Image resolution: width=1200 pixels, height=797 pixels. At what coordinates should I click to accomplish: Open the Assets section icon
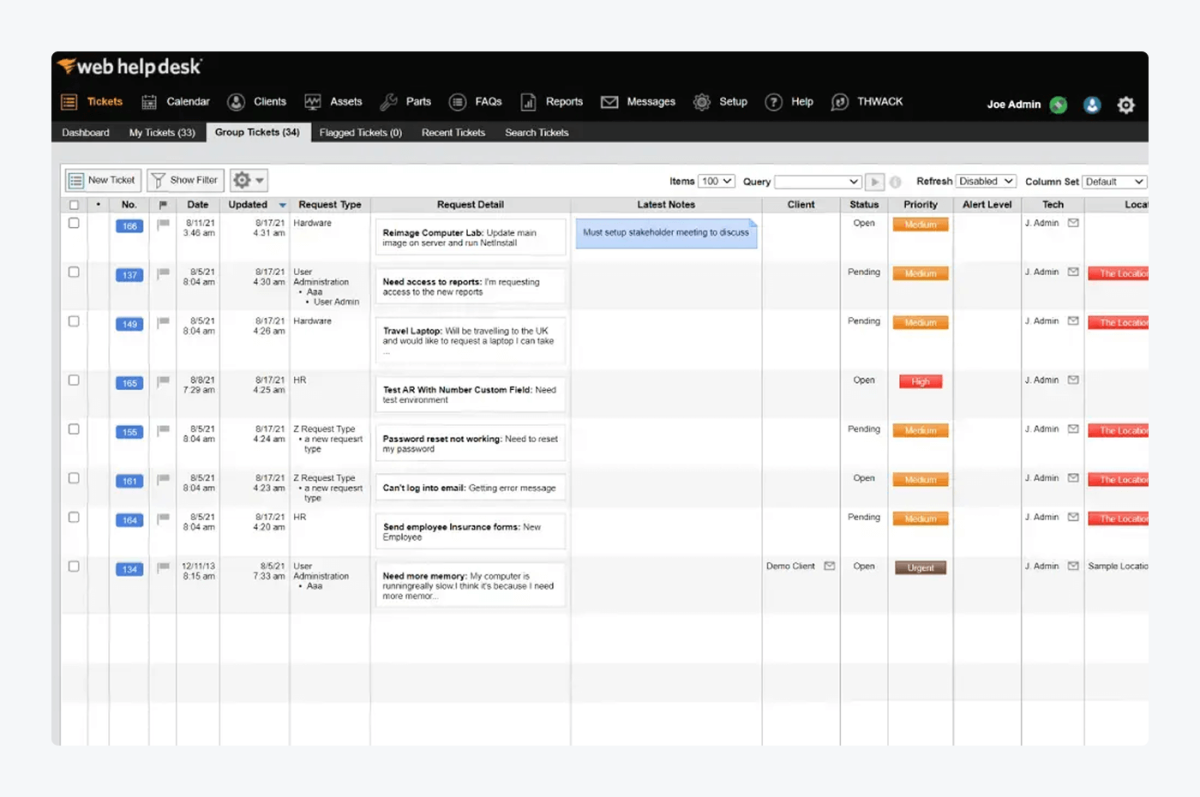click(x=315, y=101)
